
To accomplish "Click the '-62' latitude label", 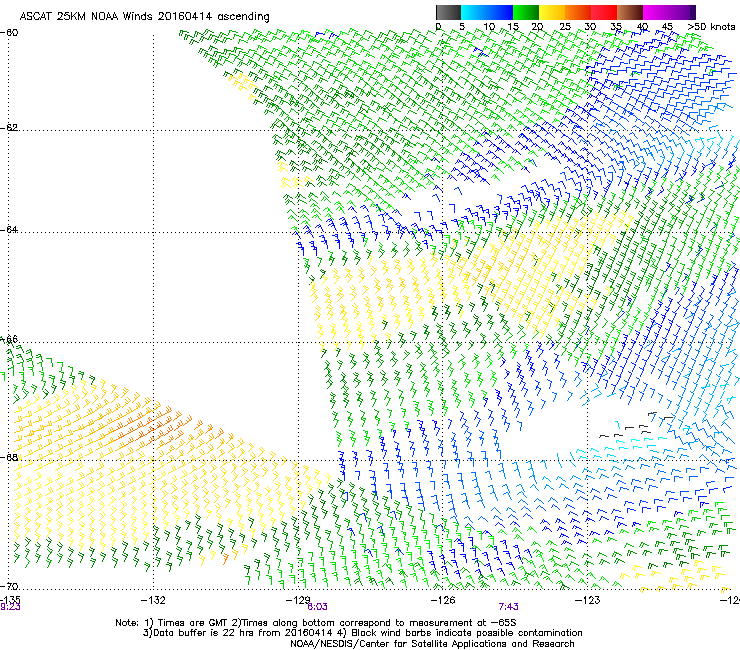I will [9, 128].
